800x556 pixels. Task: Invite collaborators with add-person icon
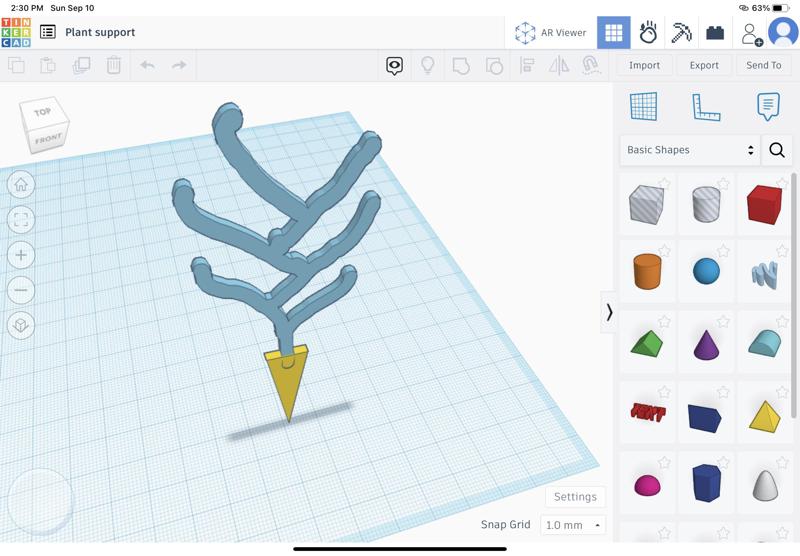pyautogui.click(x=751, y=34)
